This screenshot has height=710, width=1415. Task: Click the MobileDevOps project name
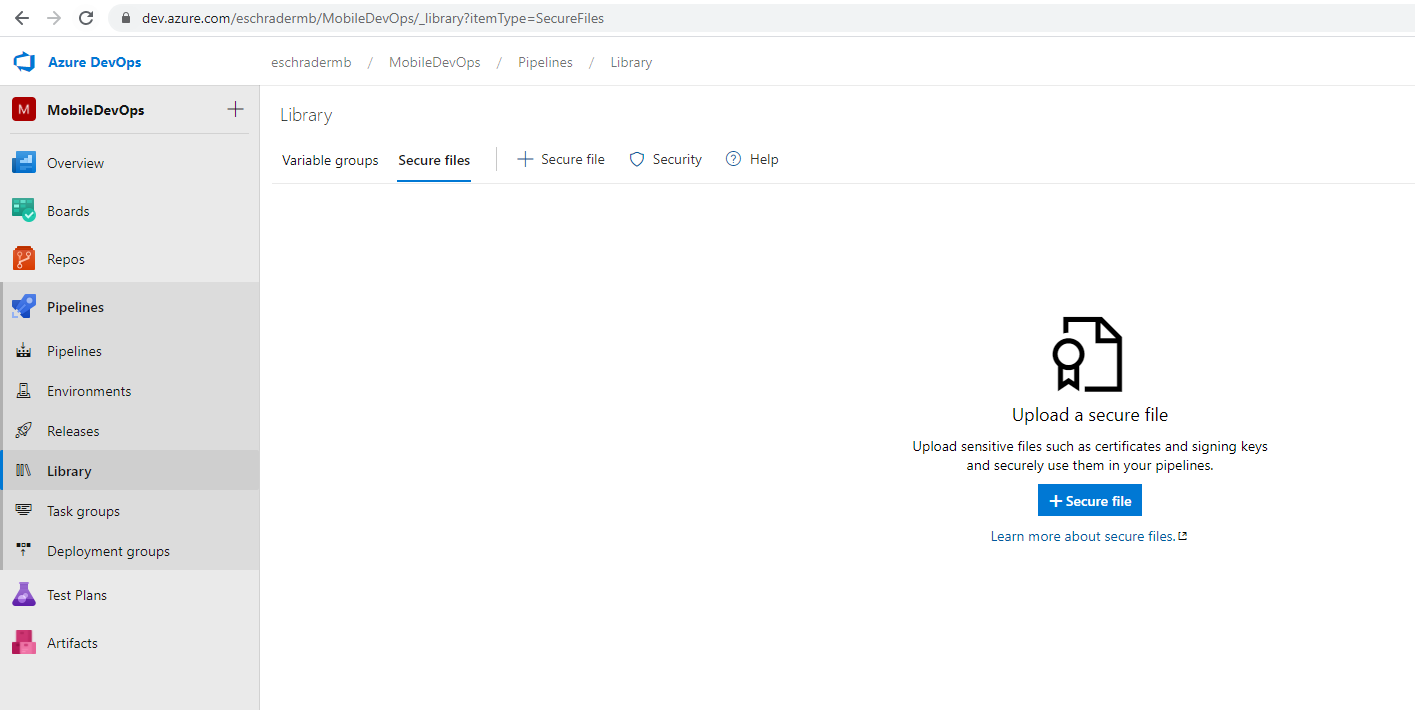[96, 110]
